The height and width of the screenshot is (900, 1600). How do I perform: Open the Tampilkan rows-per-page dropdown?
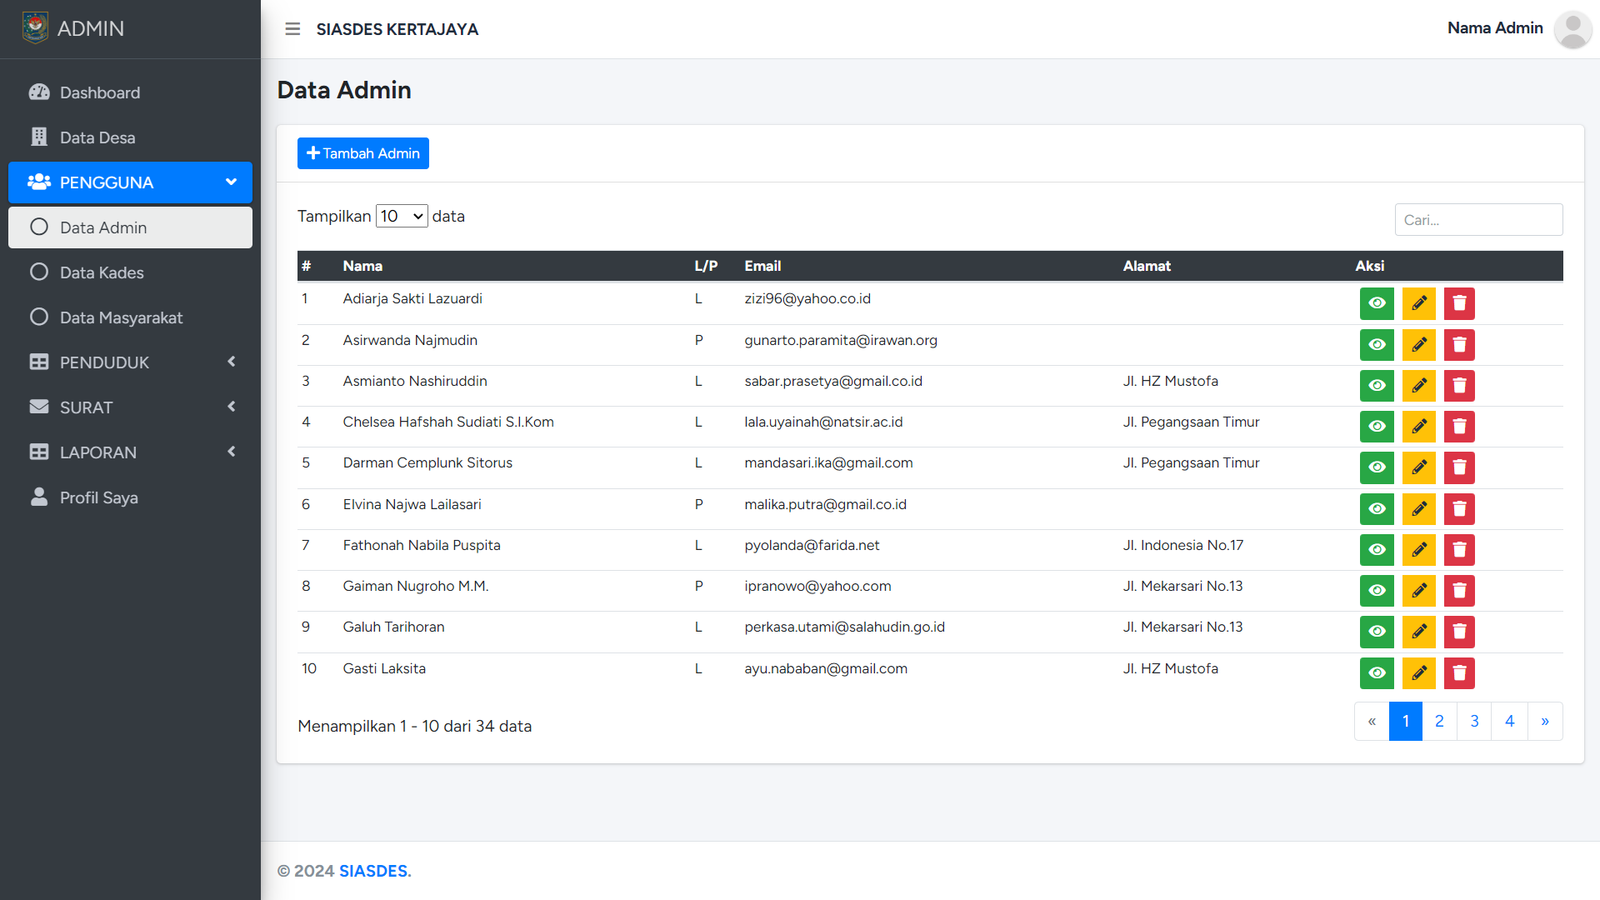(401, 216)
